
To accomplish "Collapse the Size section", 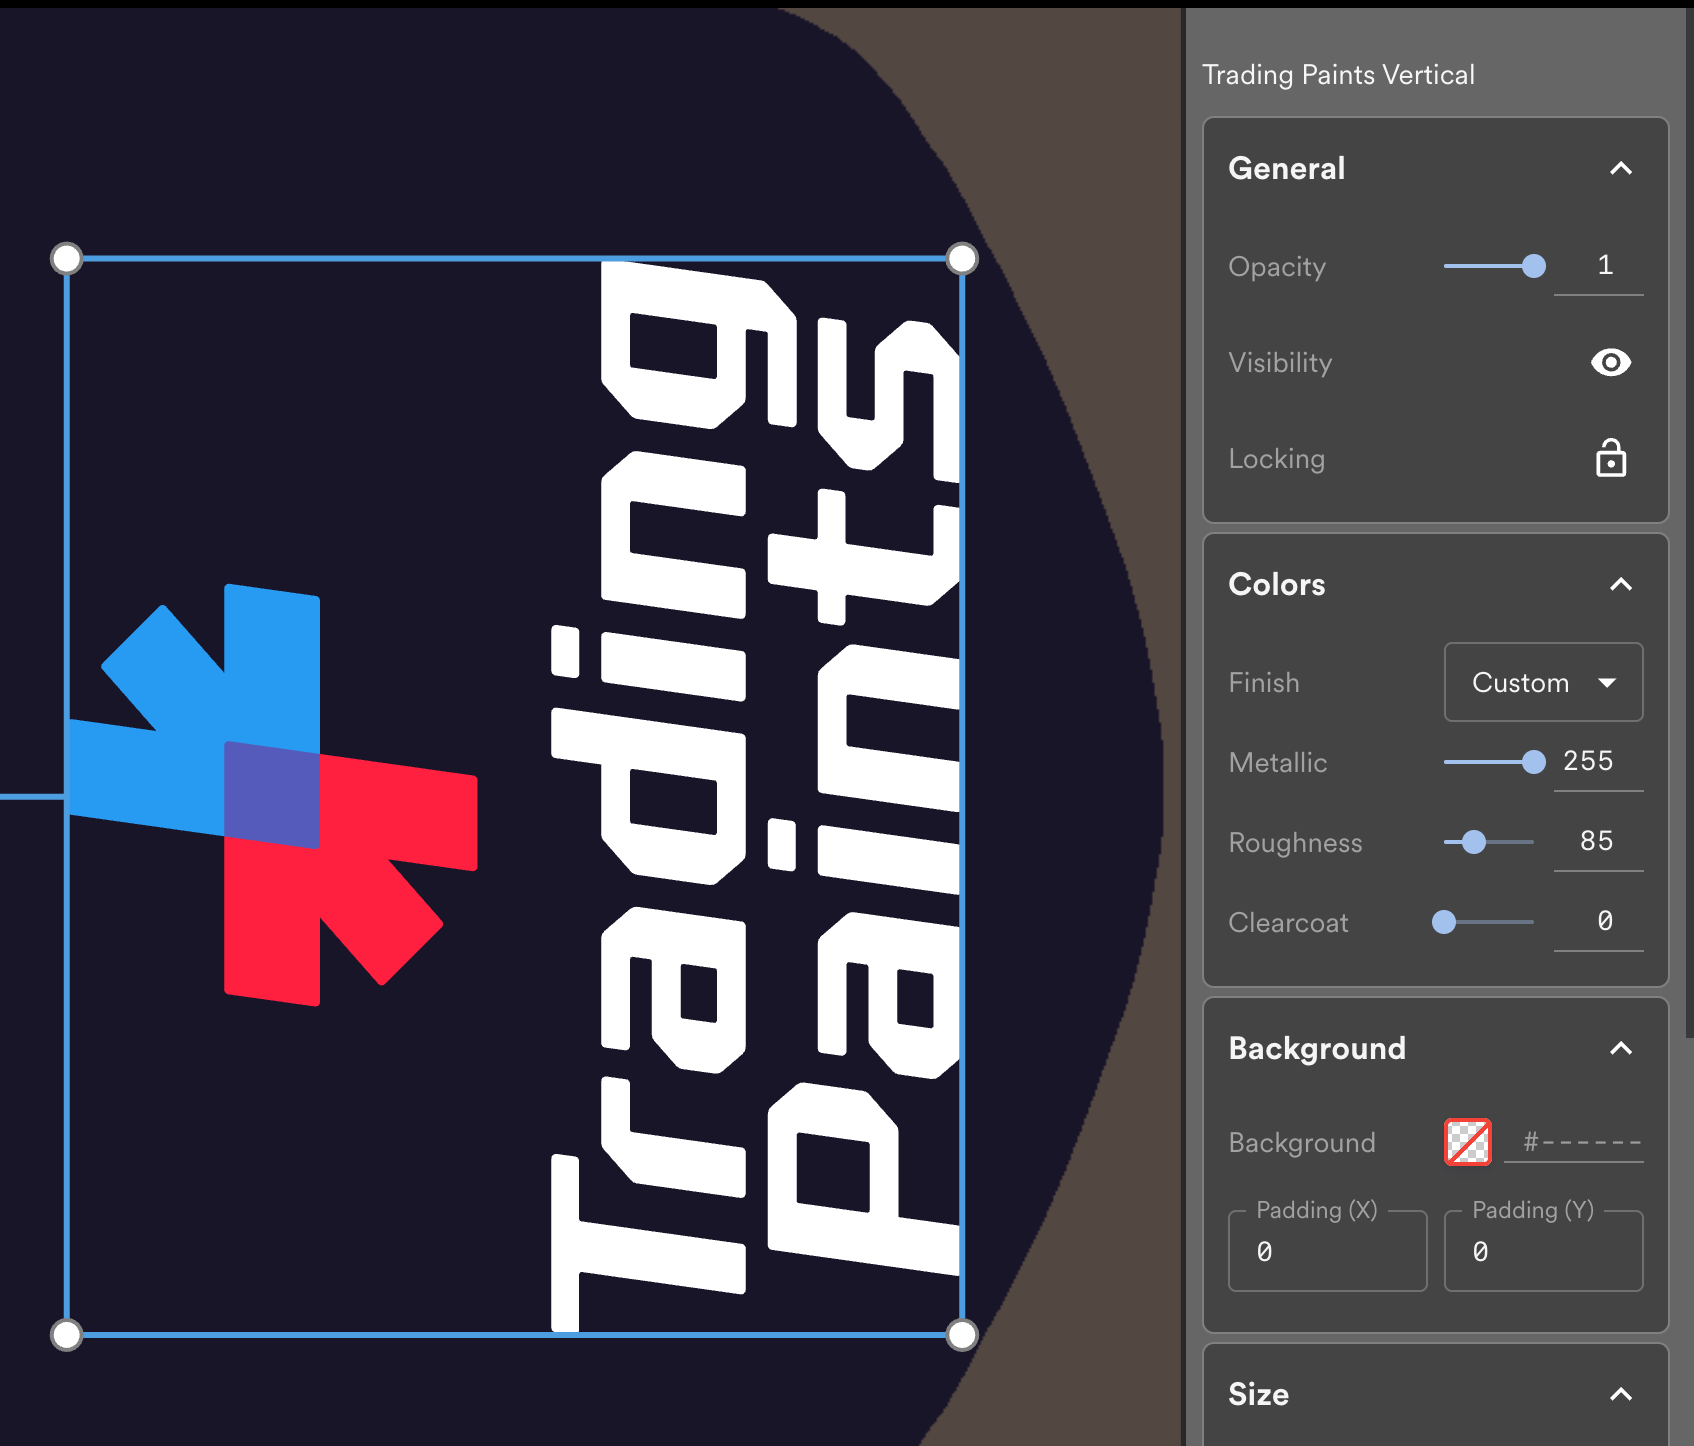I will click(1621, 1394).
